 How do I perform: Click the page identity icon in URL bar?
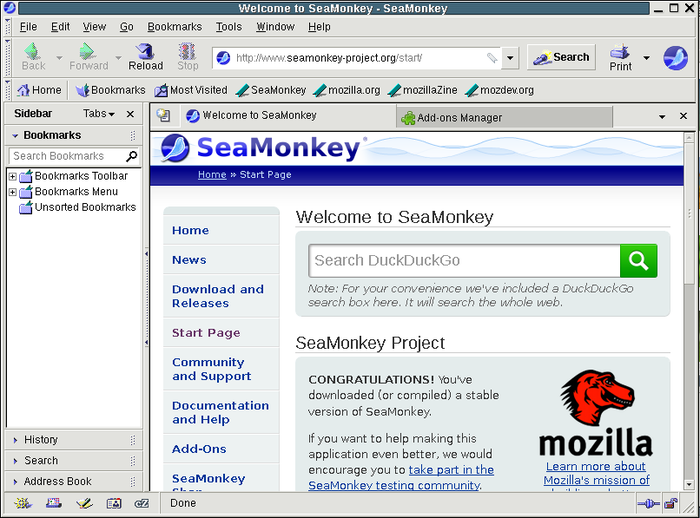click(223, 58)
